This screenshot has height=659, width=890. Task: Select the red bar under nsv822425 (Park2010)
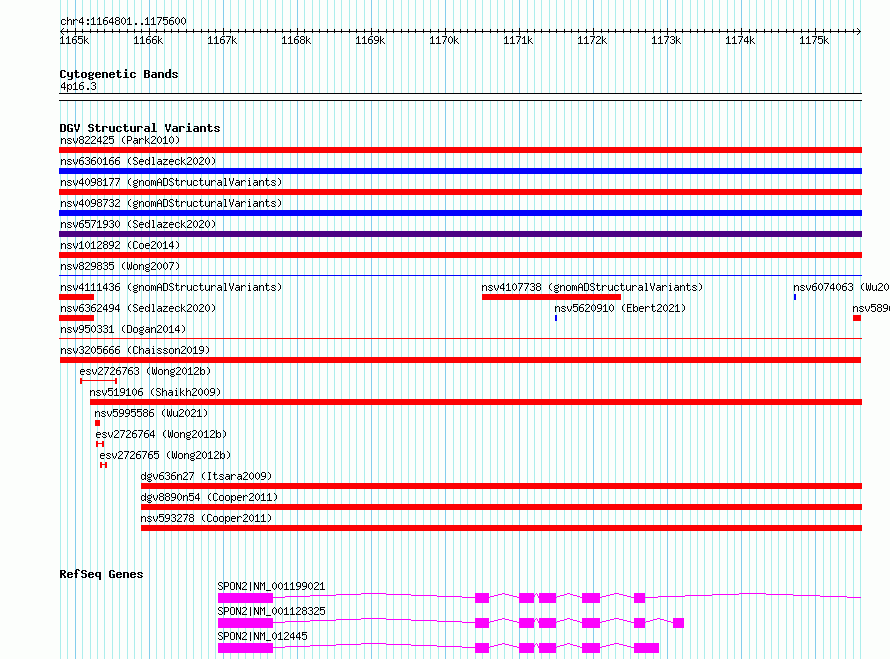coord(460,150)
